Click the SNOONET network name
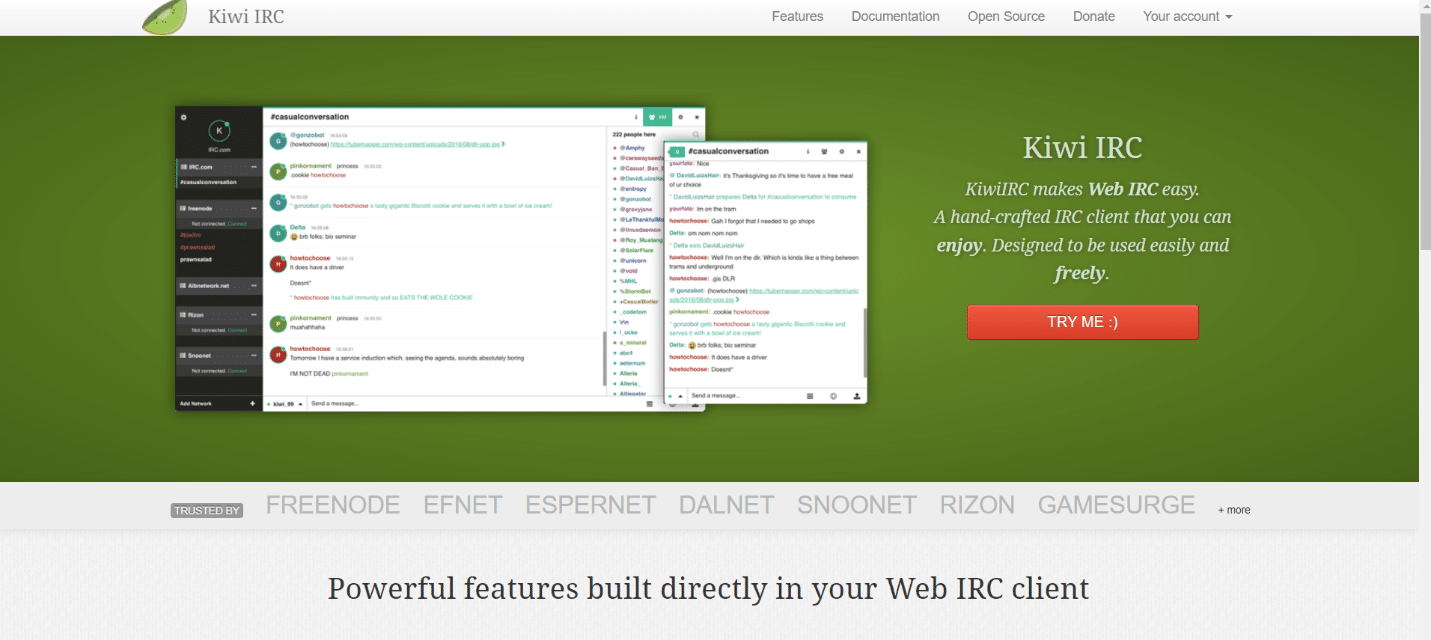 point(857,505)
